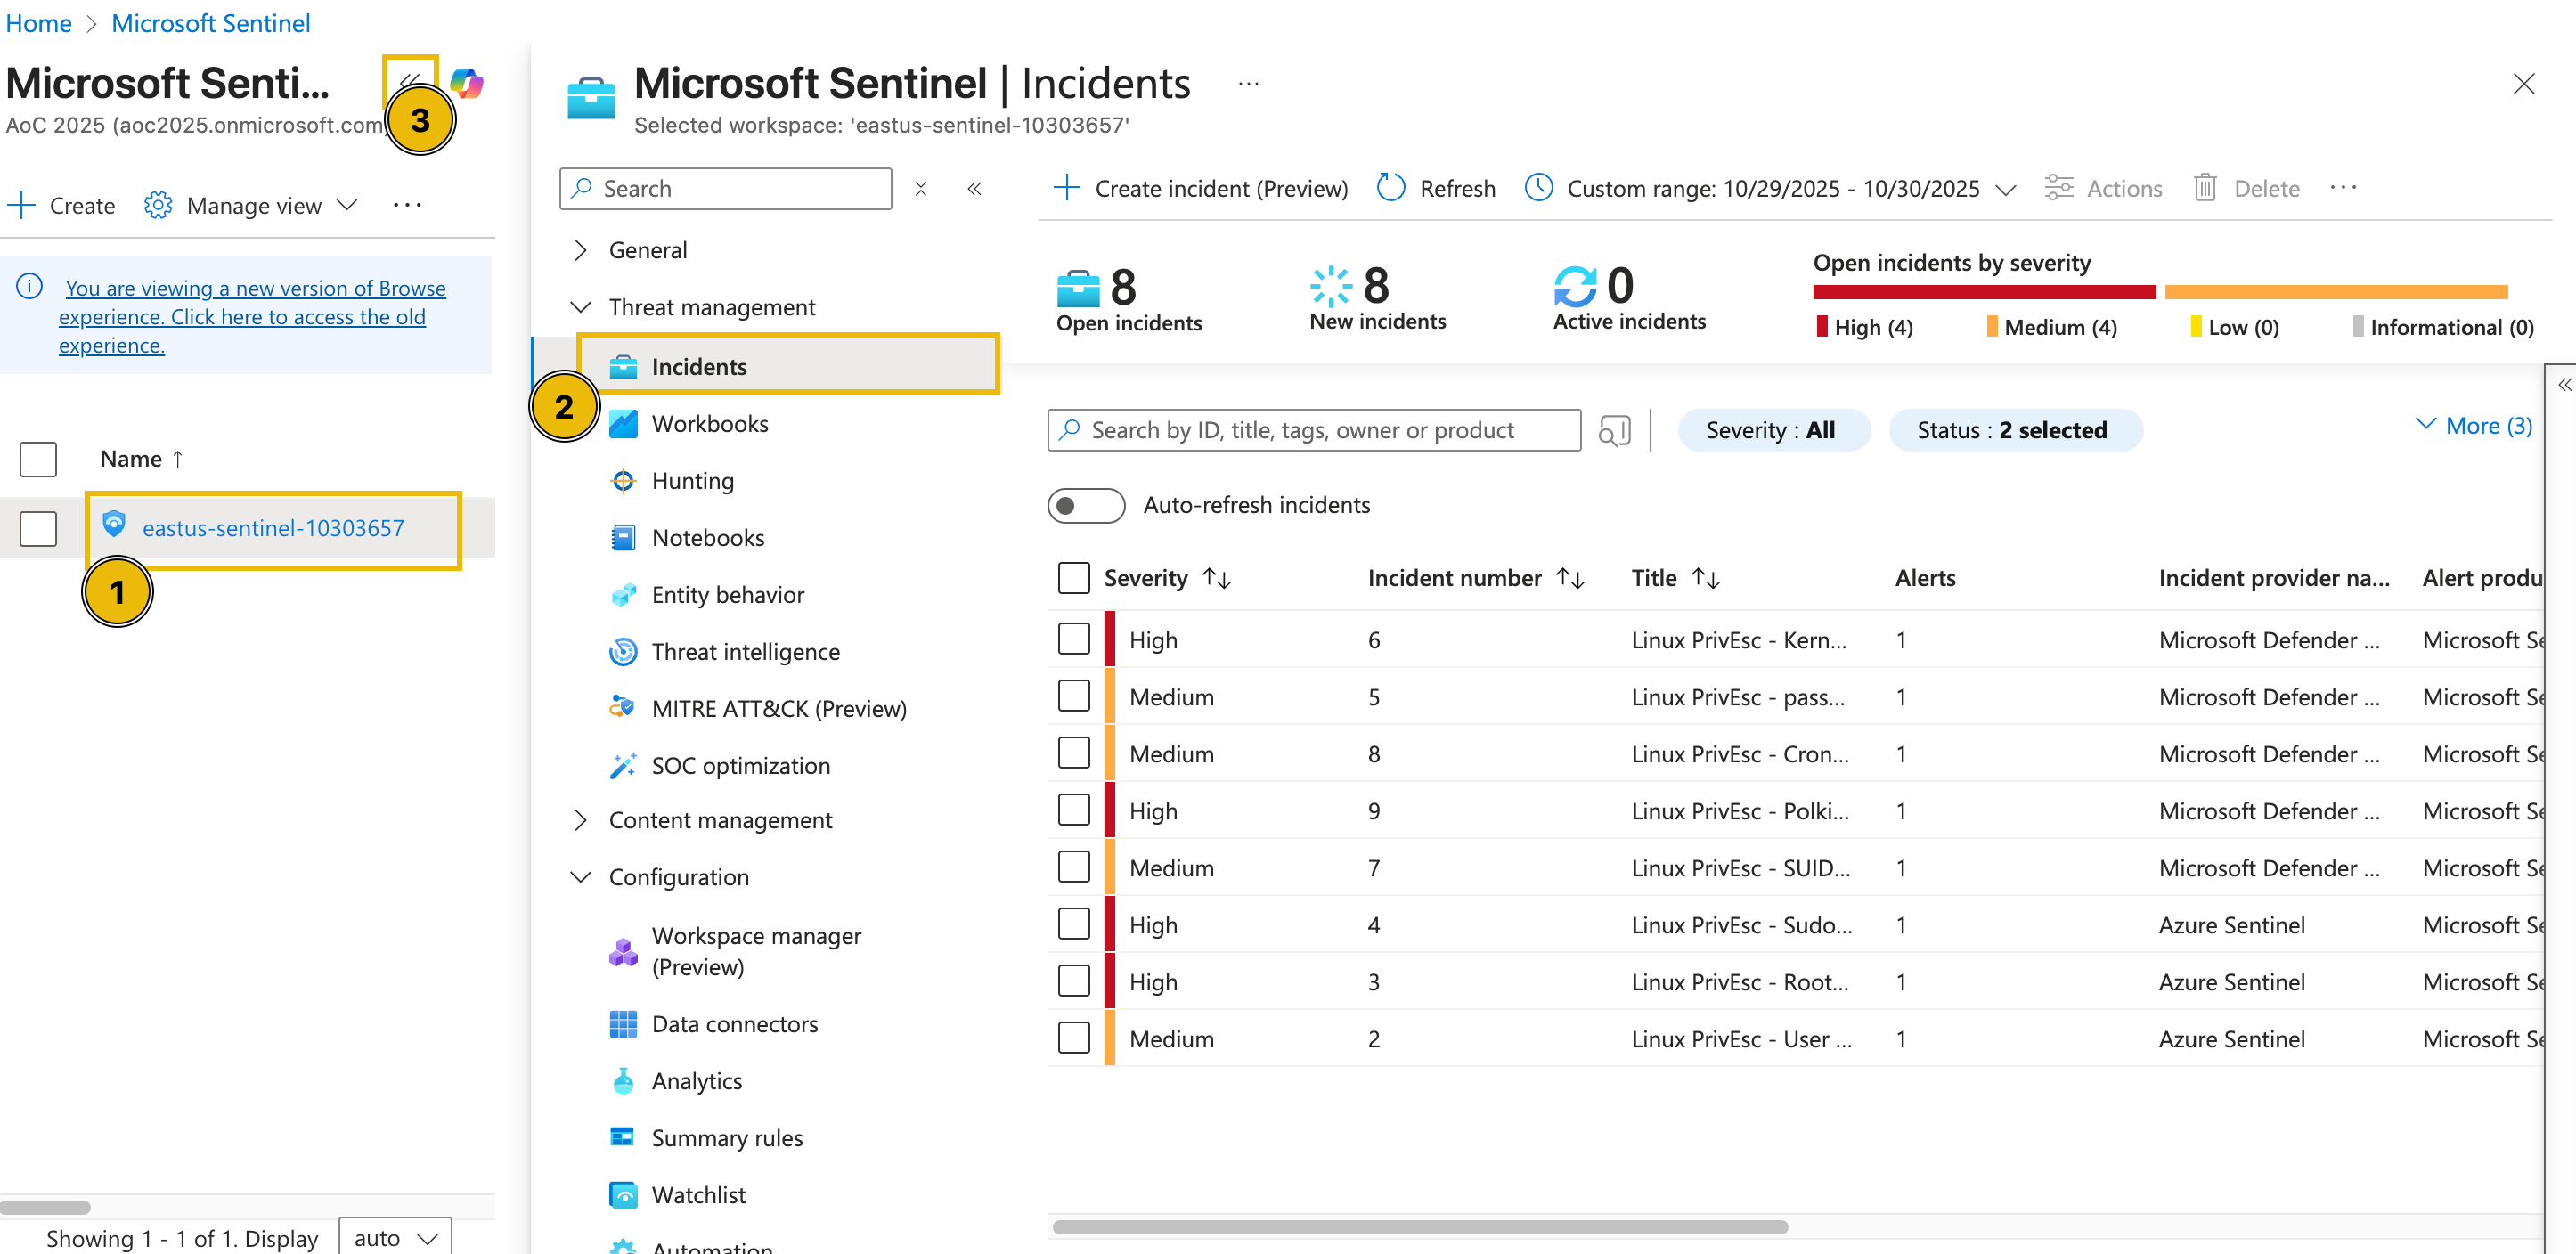The image size is (2576, 1254).
Task: Select all incidents via header checkbox
Action: [x=1074, y=577]
